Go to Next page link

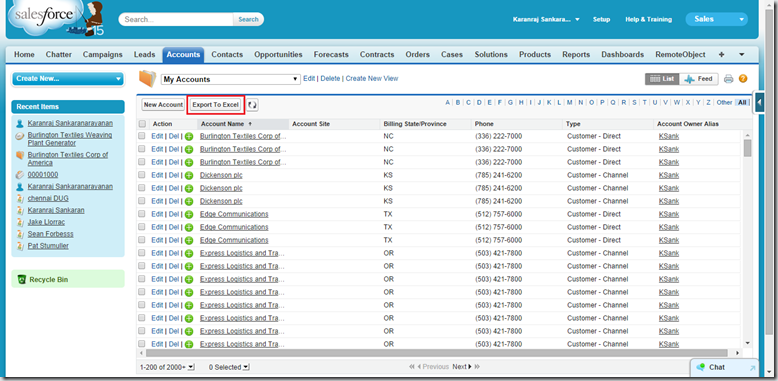click(x=462, y=367)
